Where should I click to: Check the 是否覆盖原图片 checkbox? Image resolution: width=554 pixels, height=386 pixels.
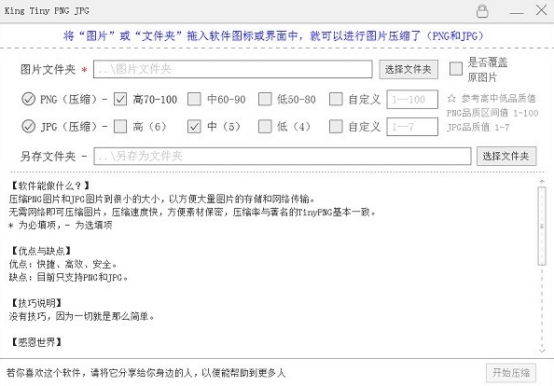[456, 69]
